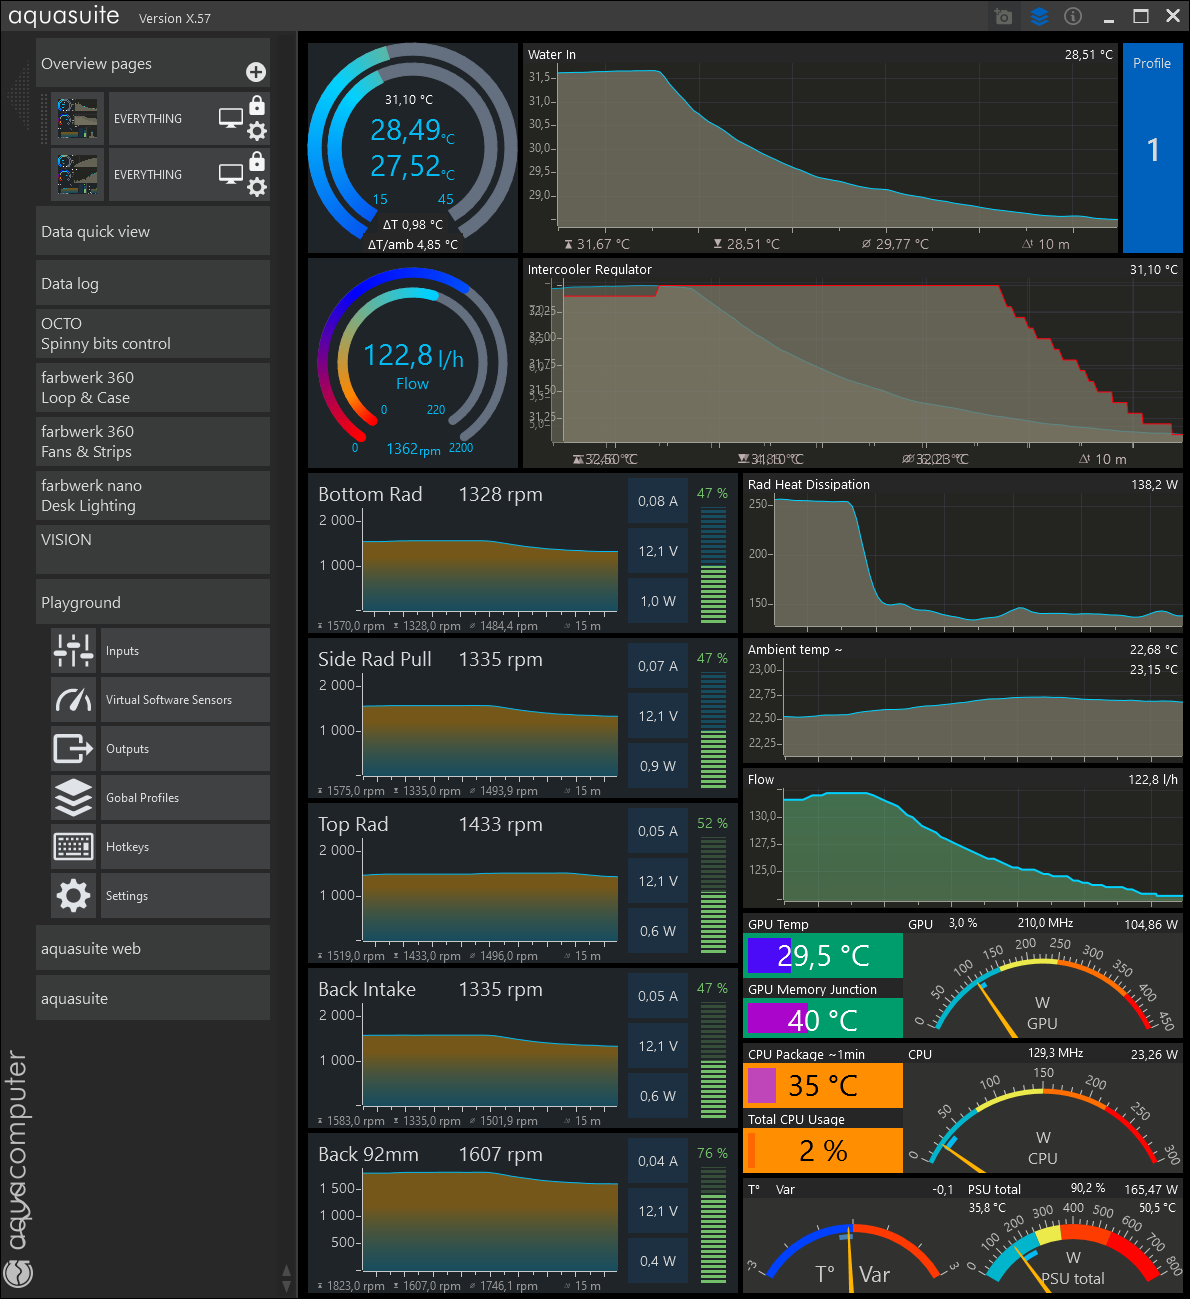
Task: Open settings gear of second EVERYTHING page
Action: pos(257,187)
